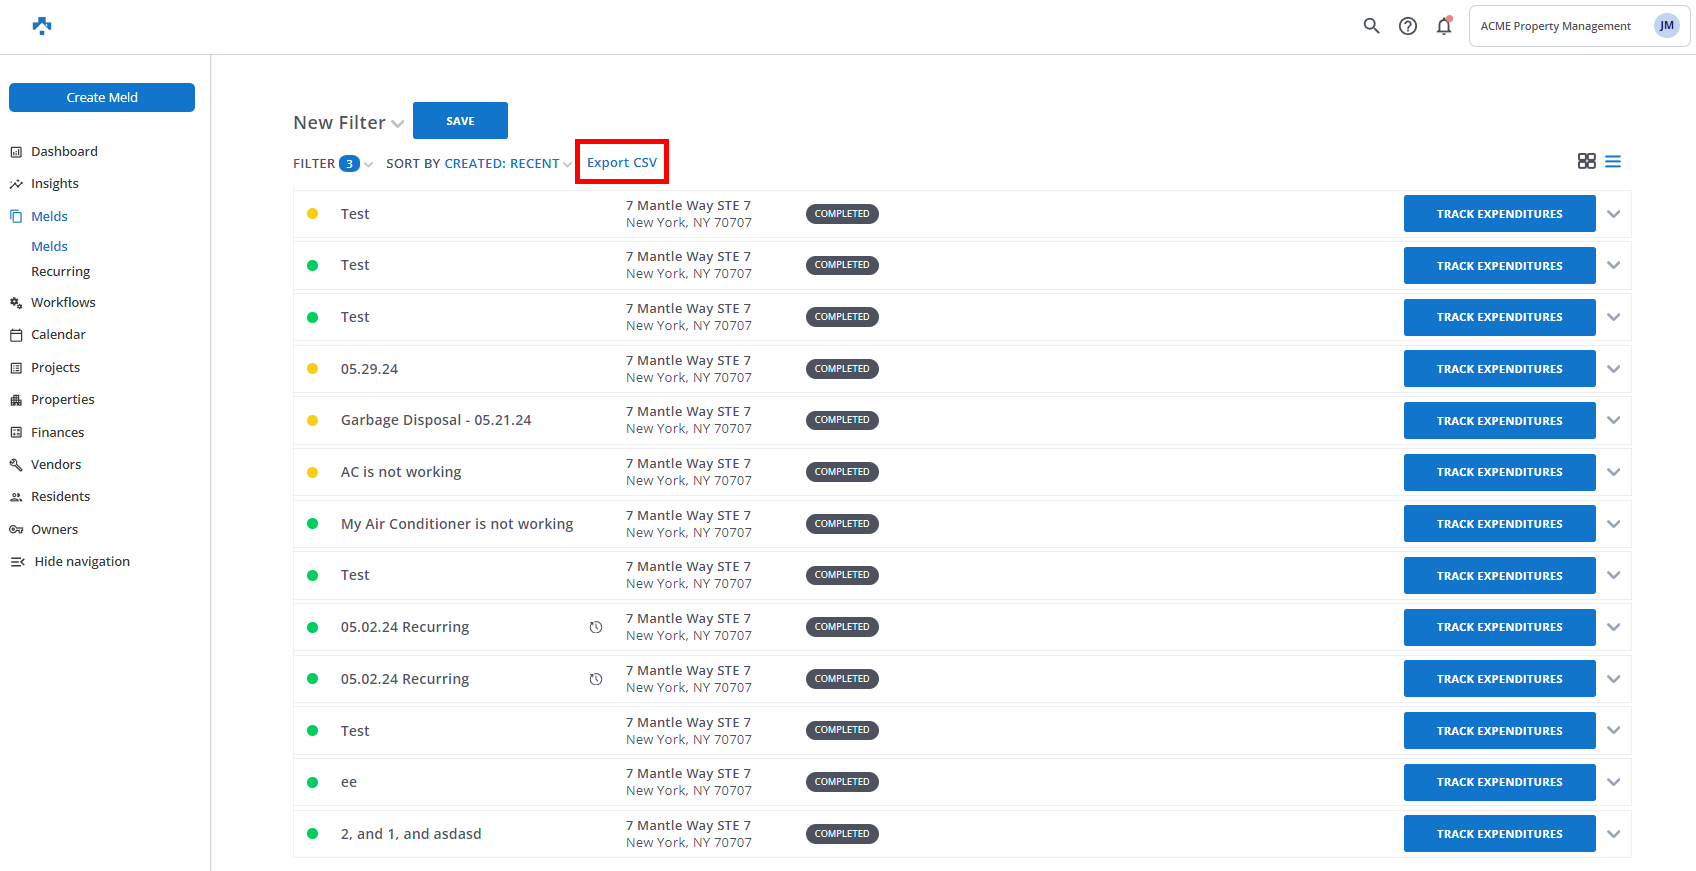This screenshot has width=1696, height=871.
Task: Open Workflows in the sidebar
Action: (x=63, y=303)
